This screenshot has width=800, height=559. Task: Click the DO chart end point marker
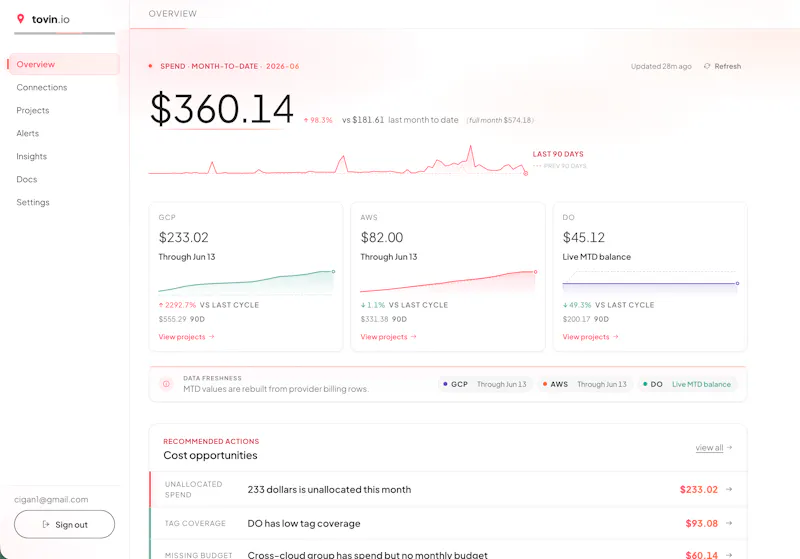[x=737, y=283]
